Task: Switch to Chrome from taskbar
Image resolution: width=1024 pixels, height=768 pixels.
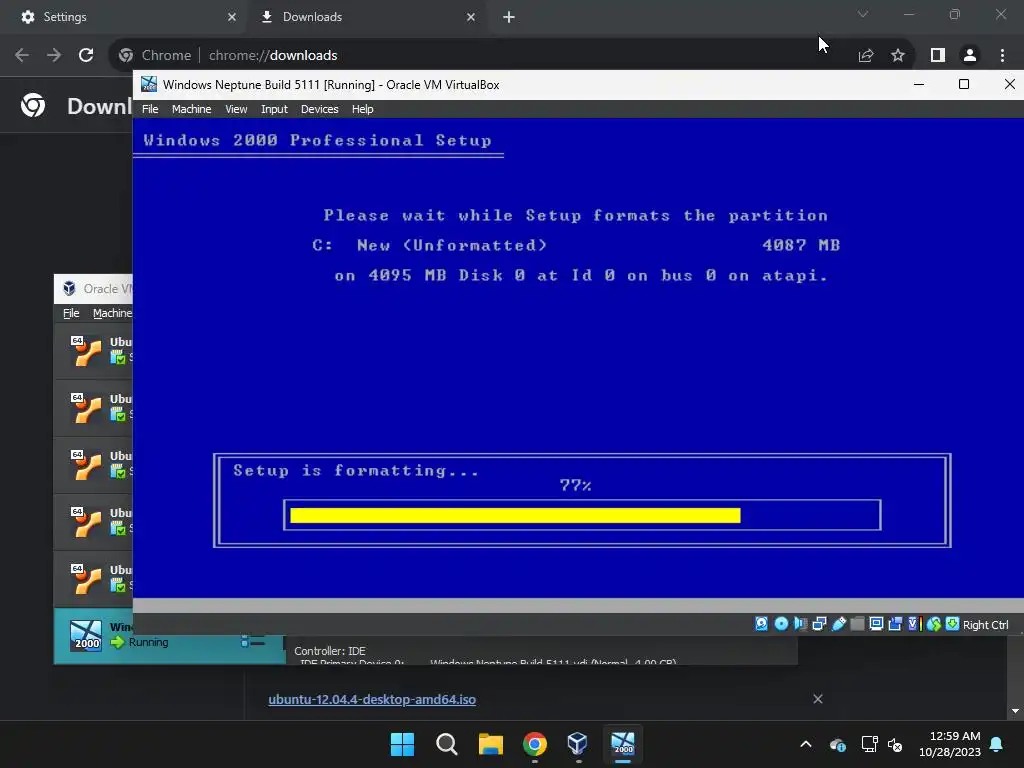Action: click(535, 744)
